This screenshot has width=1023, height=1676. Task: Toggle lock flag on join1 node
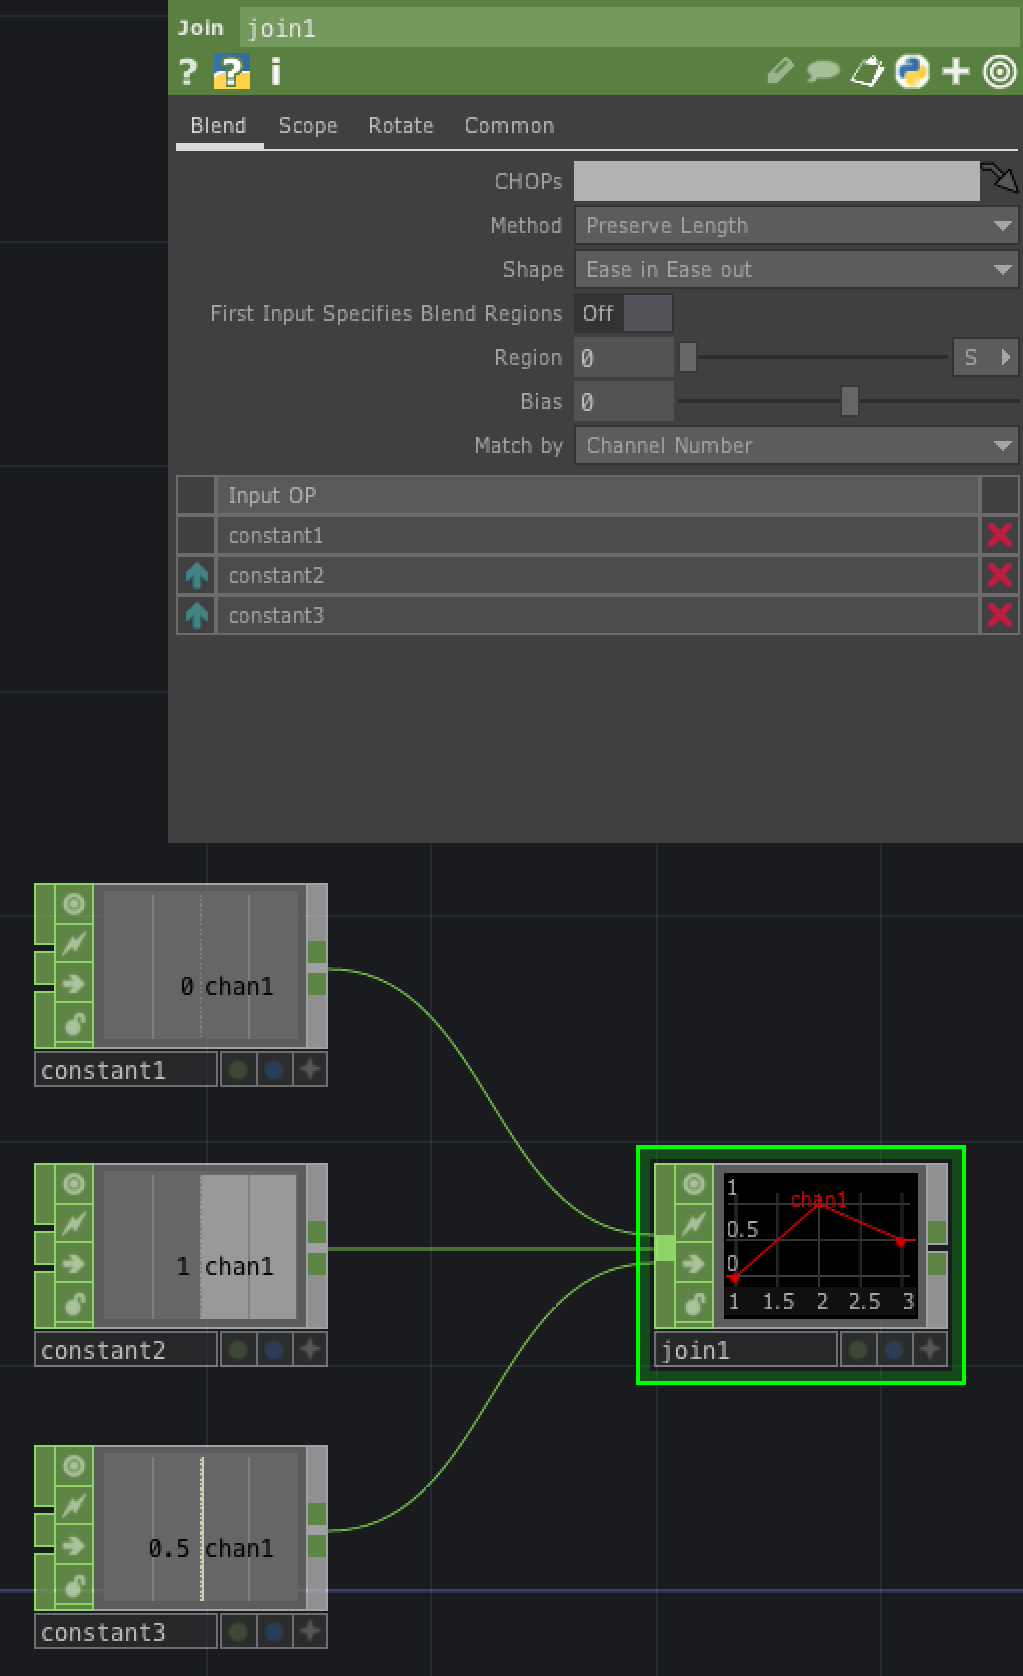(x=694, y=1304)
